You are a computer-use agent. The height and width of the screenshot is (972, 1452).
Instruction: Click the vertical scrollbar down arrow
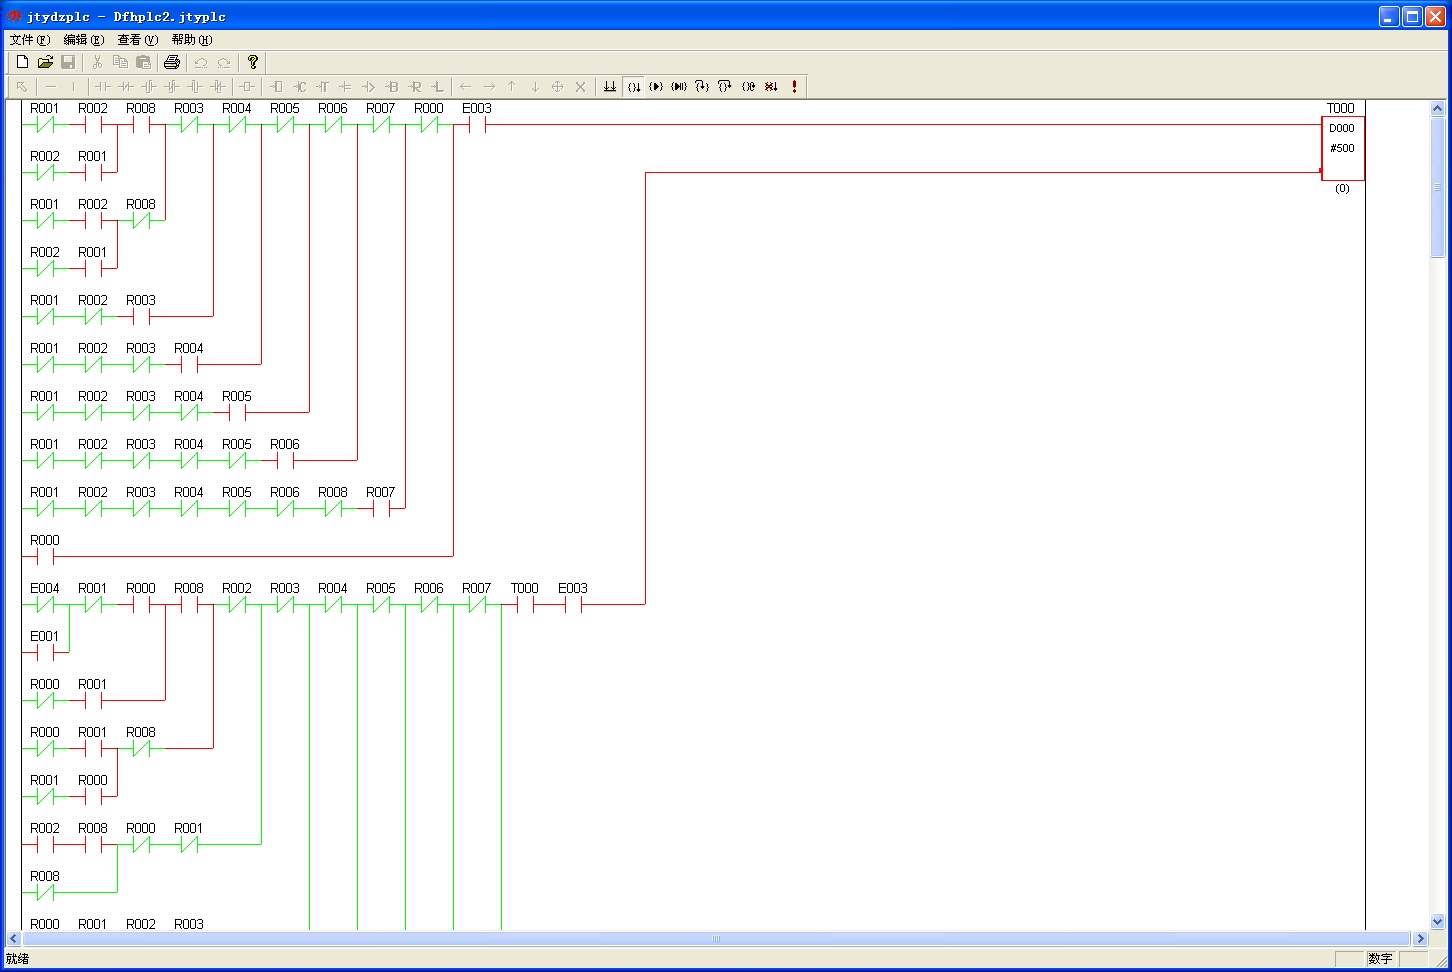(1438, 922)
